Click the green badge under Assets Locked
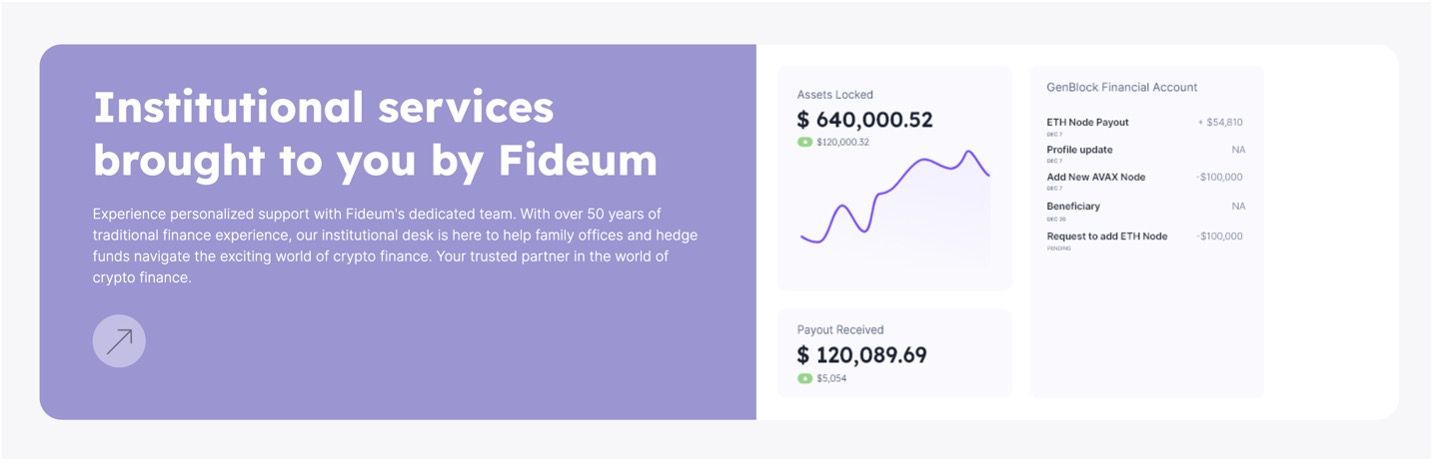Screen dimensions: 1436x464 click(x=805, y=142)
